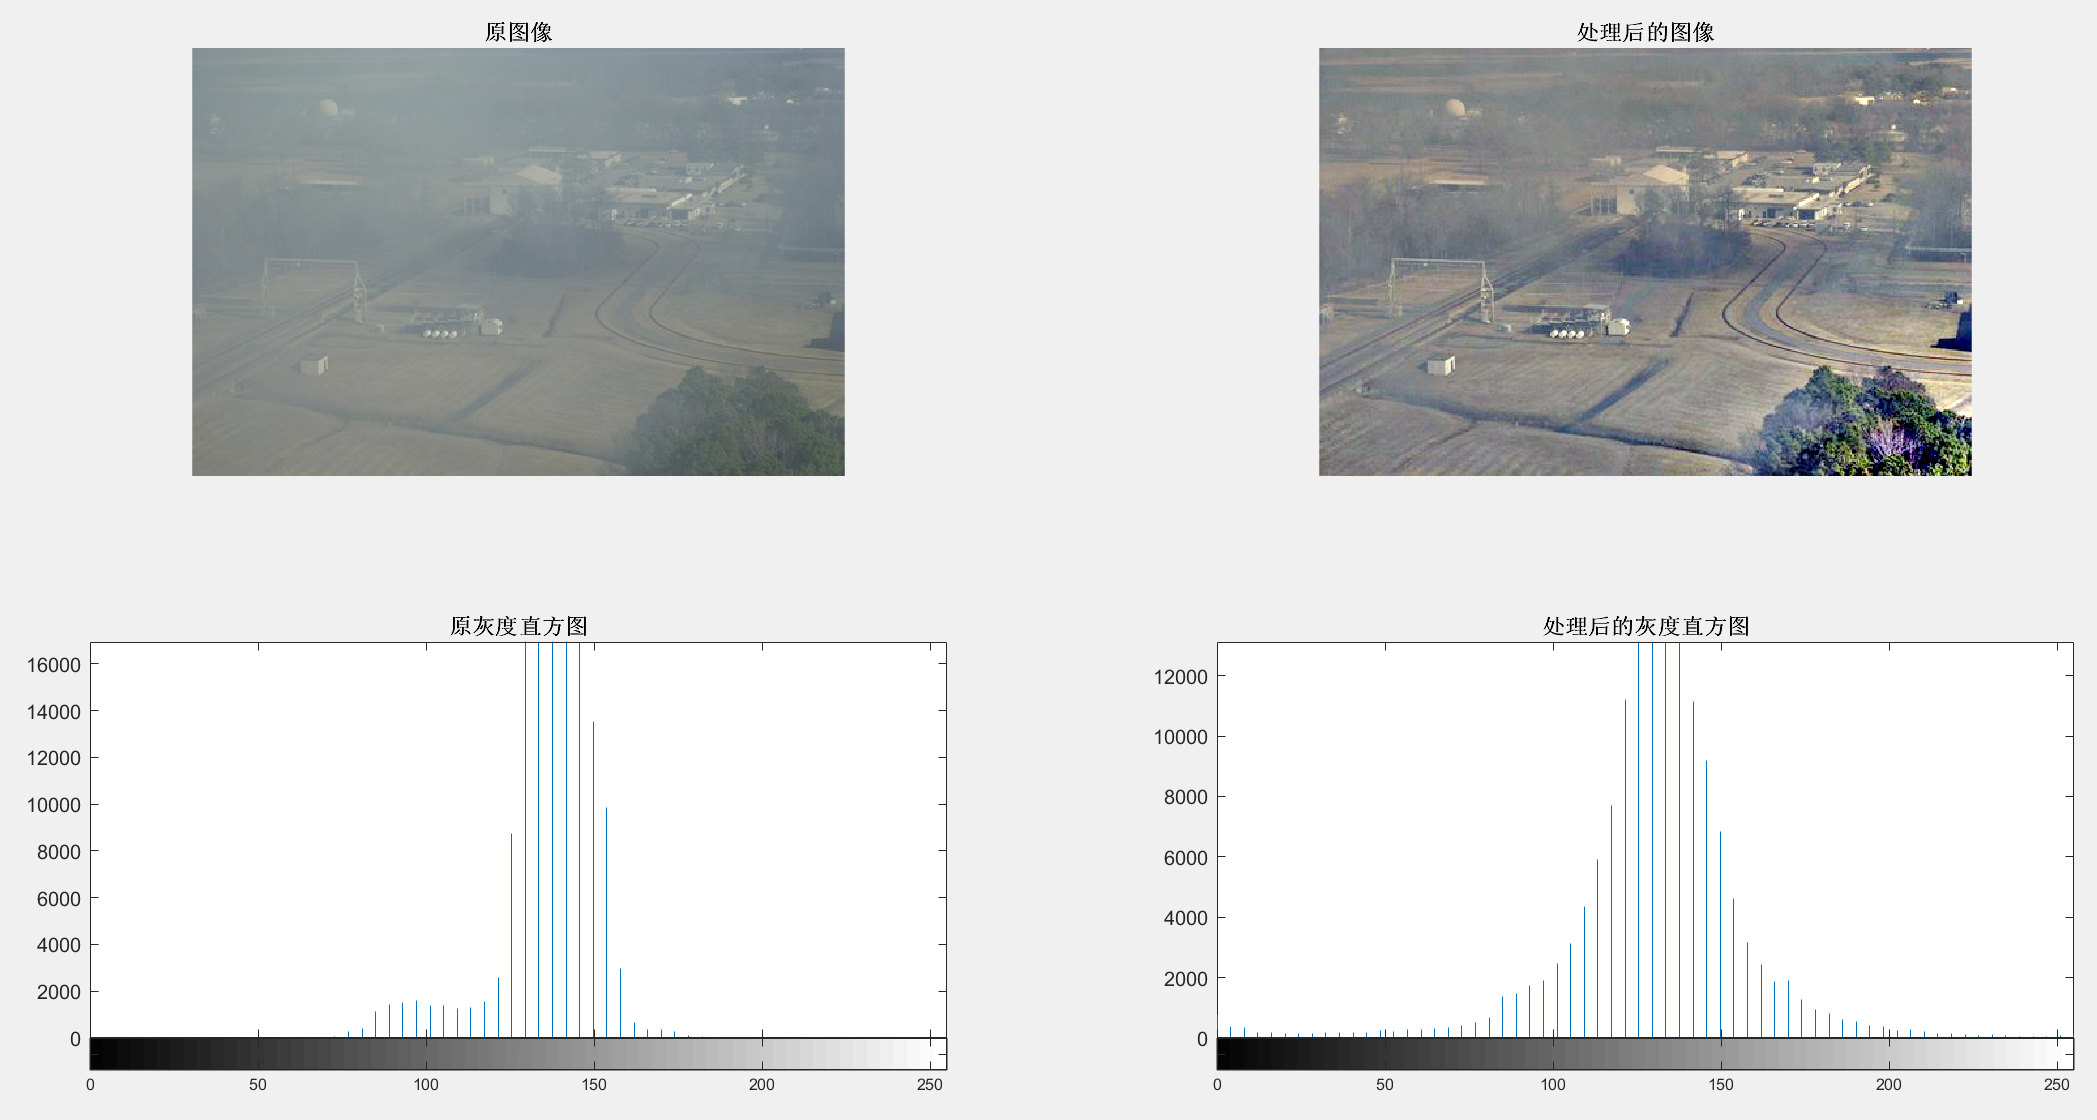Click the original histogram's tall bars
This screenshot has width=2097, height=1120.
tap(553, 840)
